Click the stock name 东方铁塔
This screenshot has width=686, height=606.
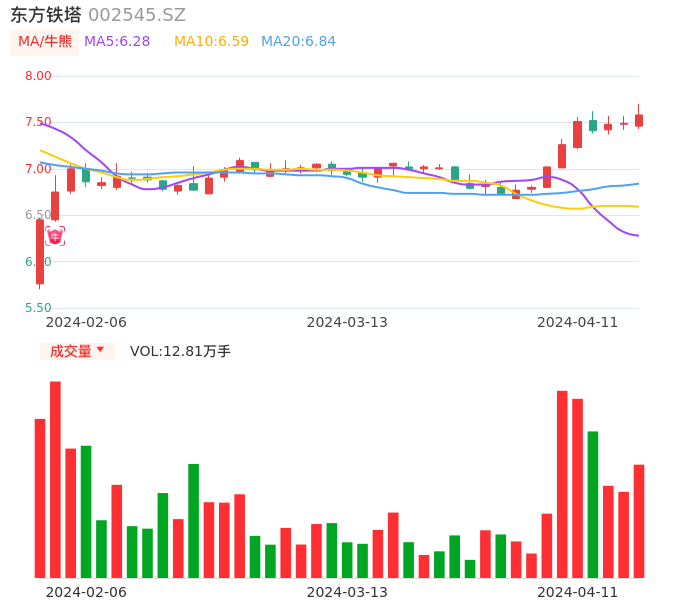pyautogui.click(x=46, y=15)
